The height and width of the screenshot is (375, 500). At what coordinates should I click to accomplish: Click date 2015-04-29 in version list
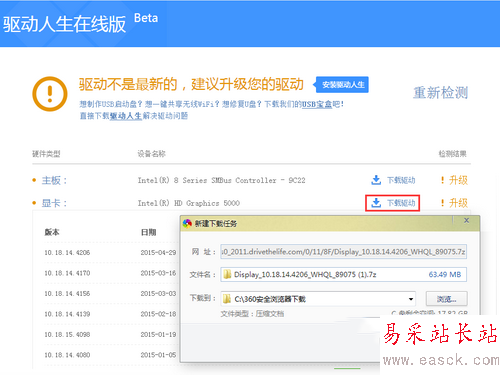(158, 253)
